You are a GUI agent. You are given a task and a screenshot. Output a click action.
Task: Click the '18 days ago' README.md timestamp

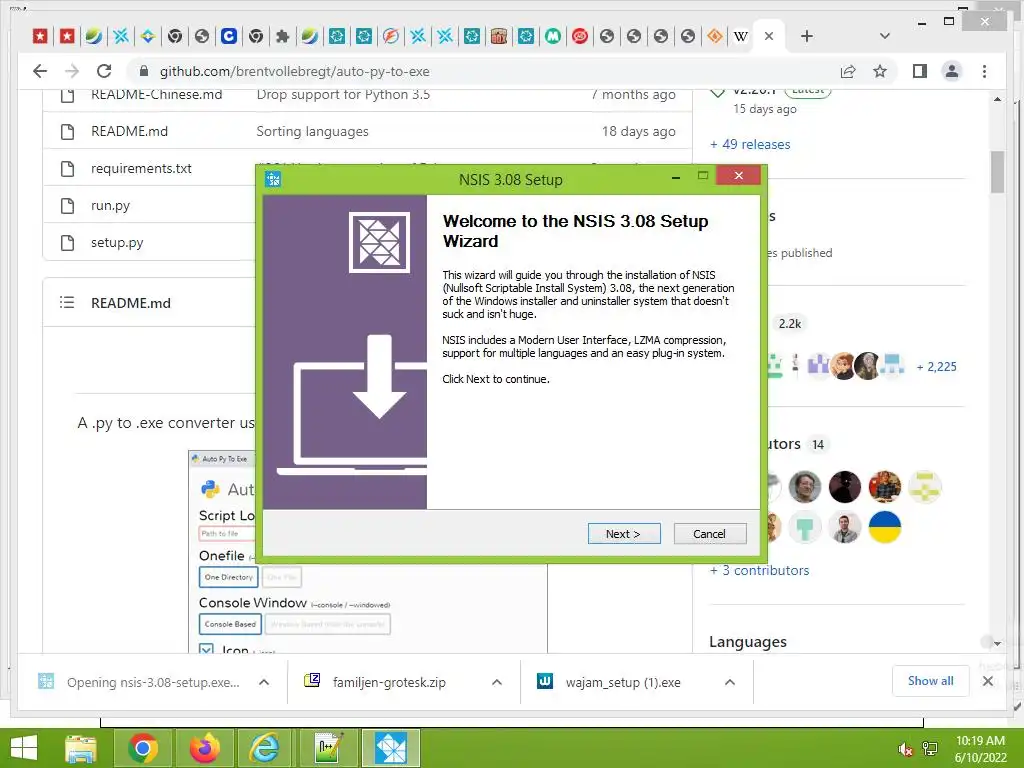[639, 131]
